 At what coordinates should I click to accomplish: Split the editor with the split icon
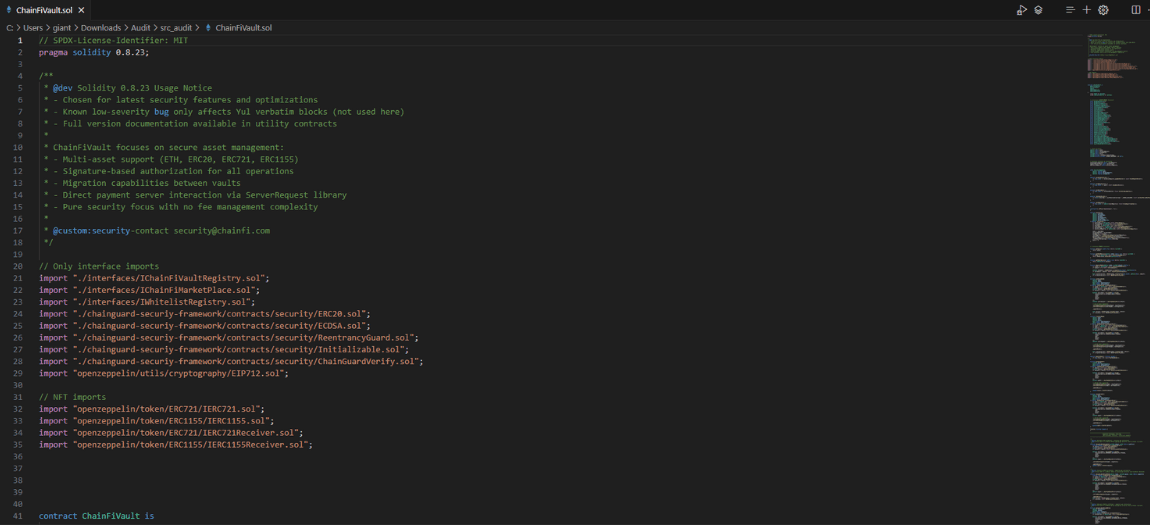[1135, 10]
